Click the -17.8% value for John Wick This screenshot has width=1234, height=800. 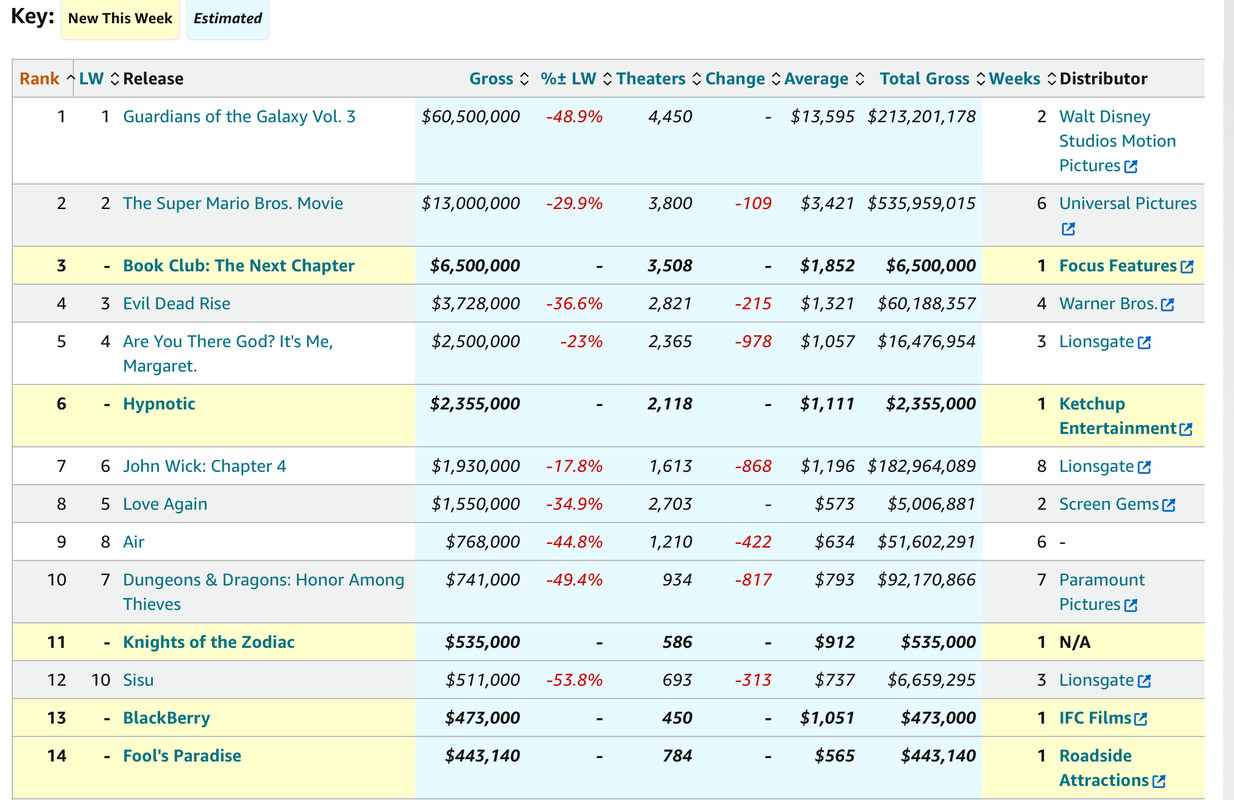[x=574, y=466]
